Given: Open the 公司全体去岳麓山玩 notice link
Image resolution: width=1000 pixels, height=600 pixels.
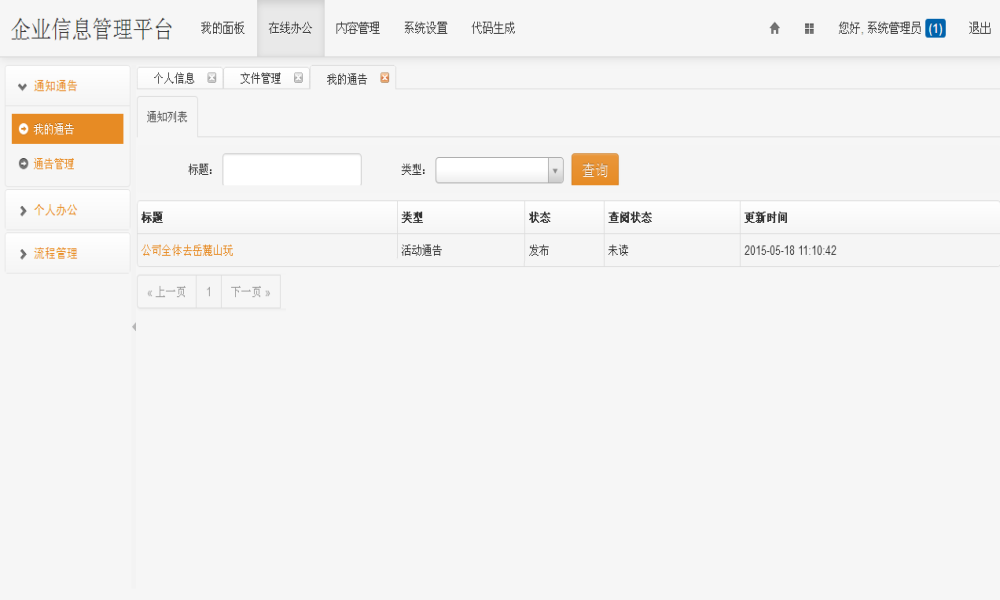Looking at the screenshot, I should point(187,251).
